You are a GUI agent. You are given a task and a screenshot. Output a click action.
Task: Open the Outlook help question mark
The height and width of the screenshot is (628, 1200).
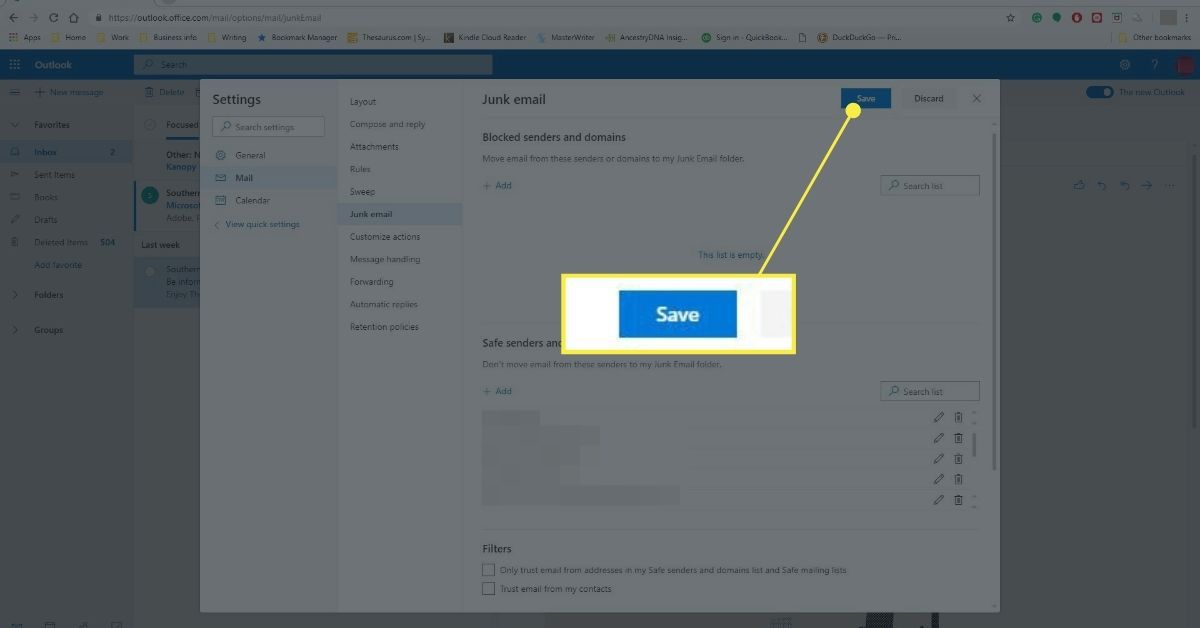pos(1155,65)
